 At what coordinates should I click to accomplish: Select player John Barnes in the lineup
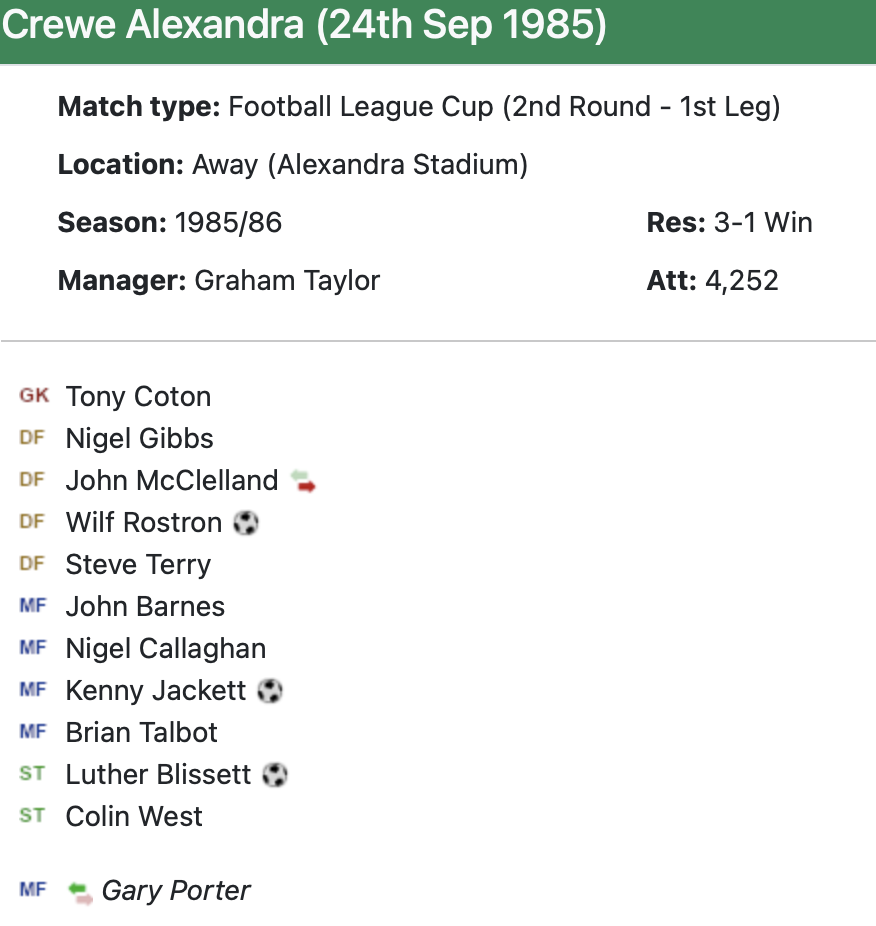(145, 607)
